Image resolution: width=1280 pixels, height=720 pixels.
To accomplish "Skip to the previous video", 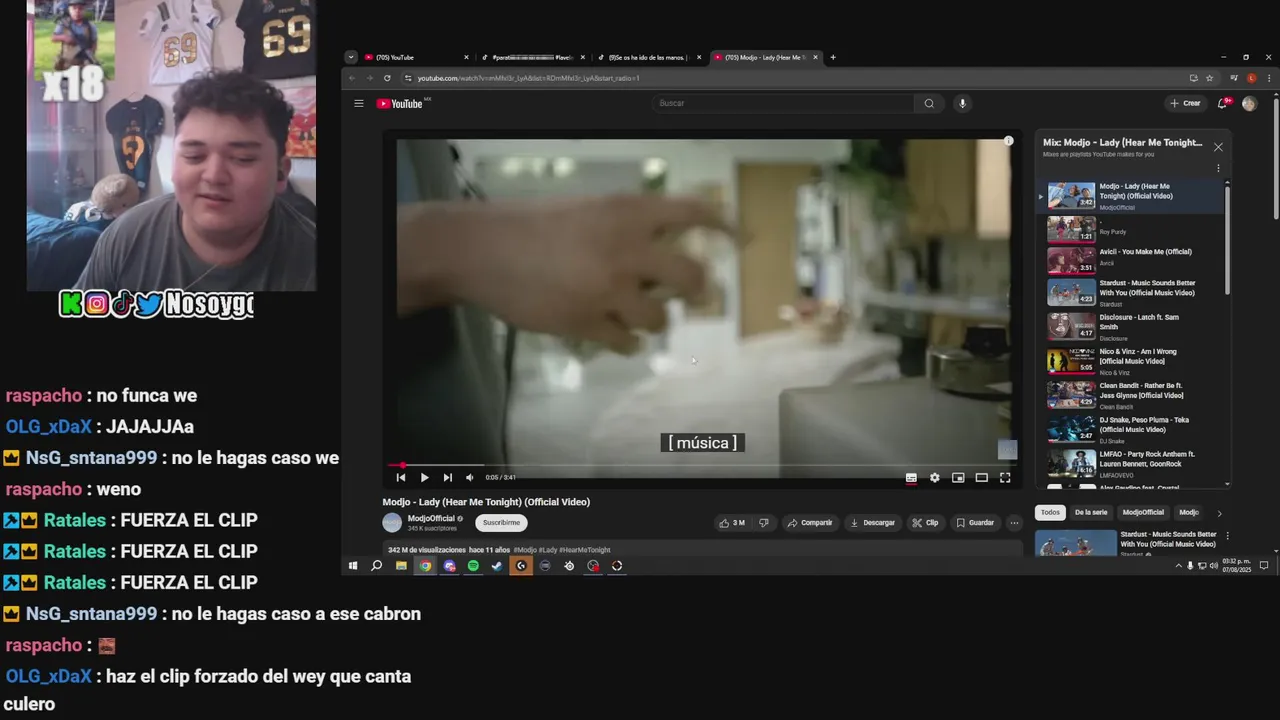I will click(401, 477).
